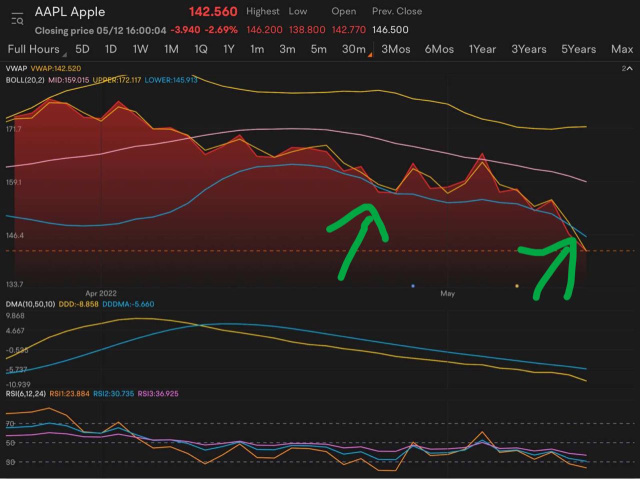Click the VWAP indicator label

point(16,69)
